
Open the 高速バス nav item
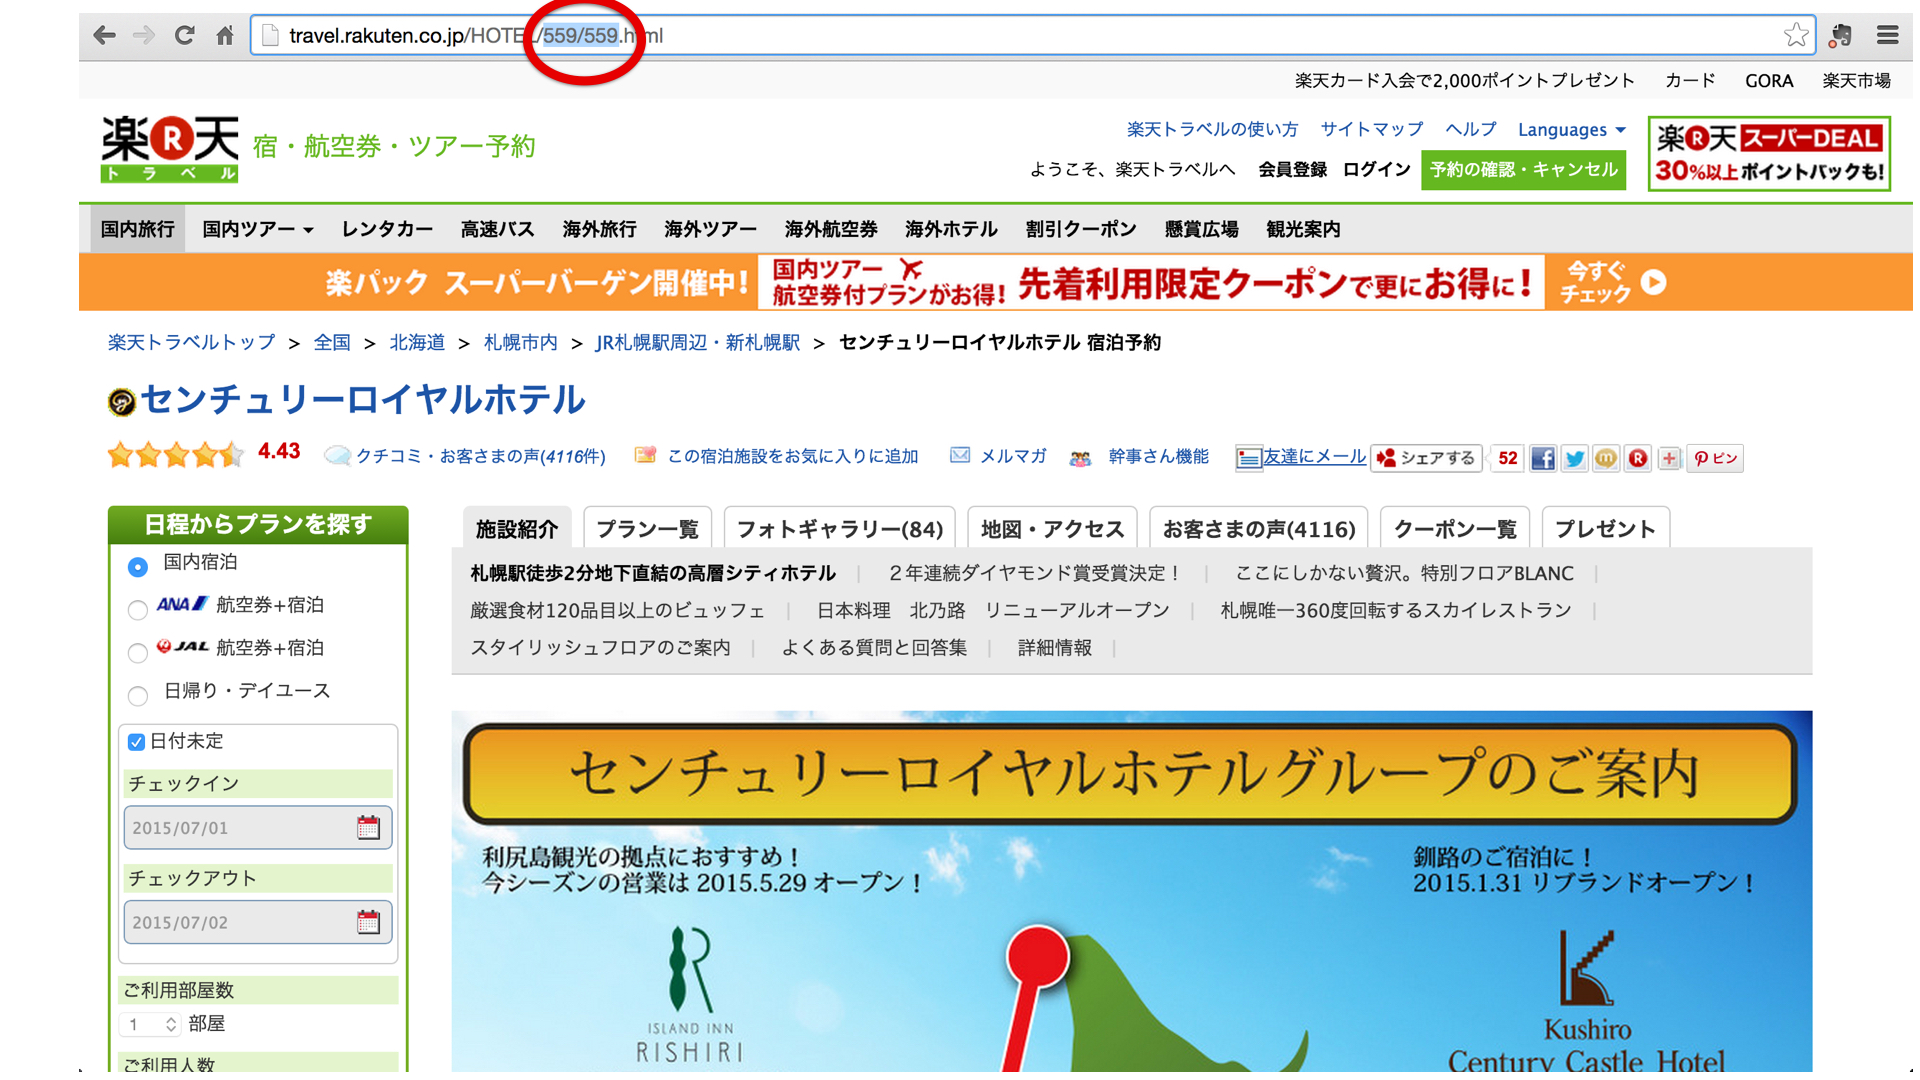[497, 230]
